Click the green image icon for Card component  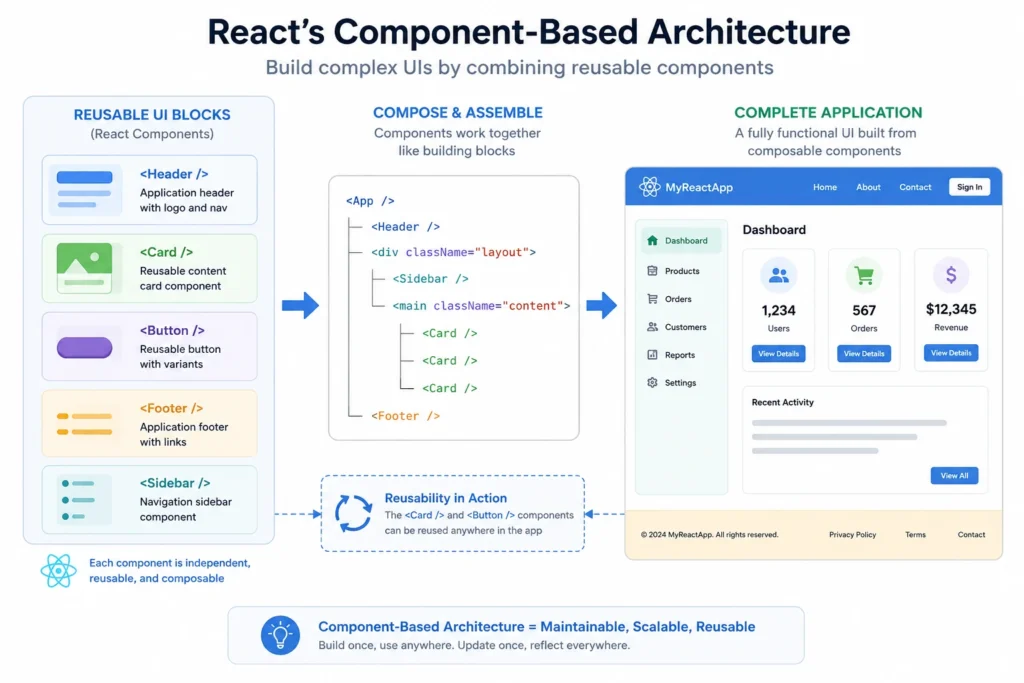84,268
